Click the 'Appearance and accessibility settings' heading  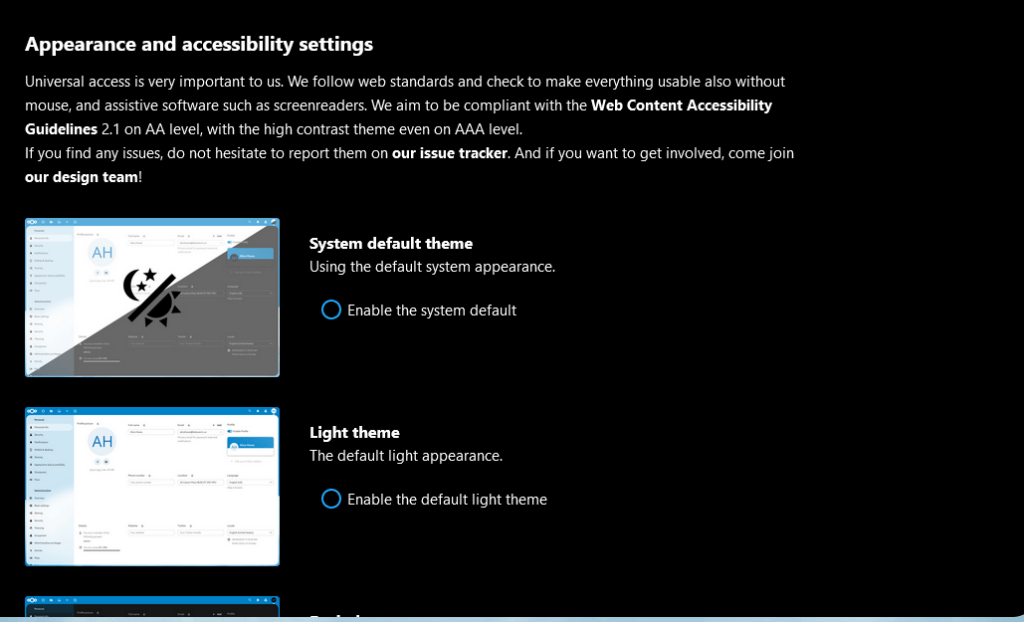[198, 44]
